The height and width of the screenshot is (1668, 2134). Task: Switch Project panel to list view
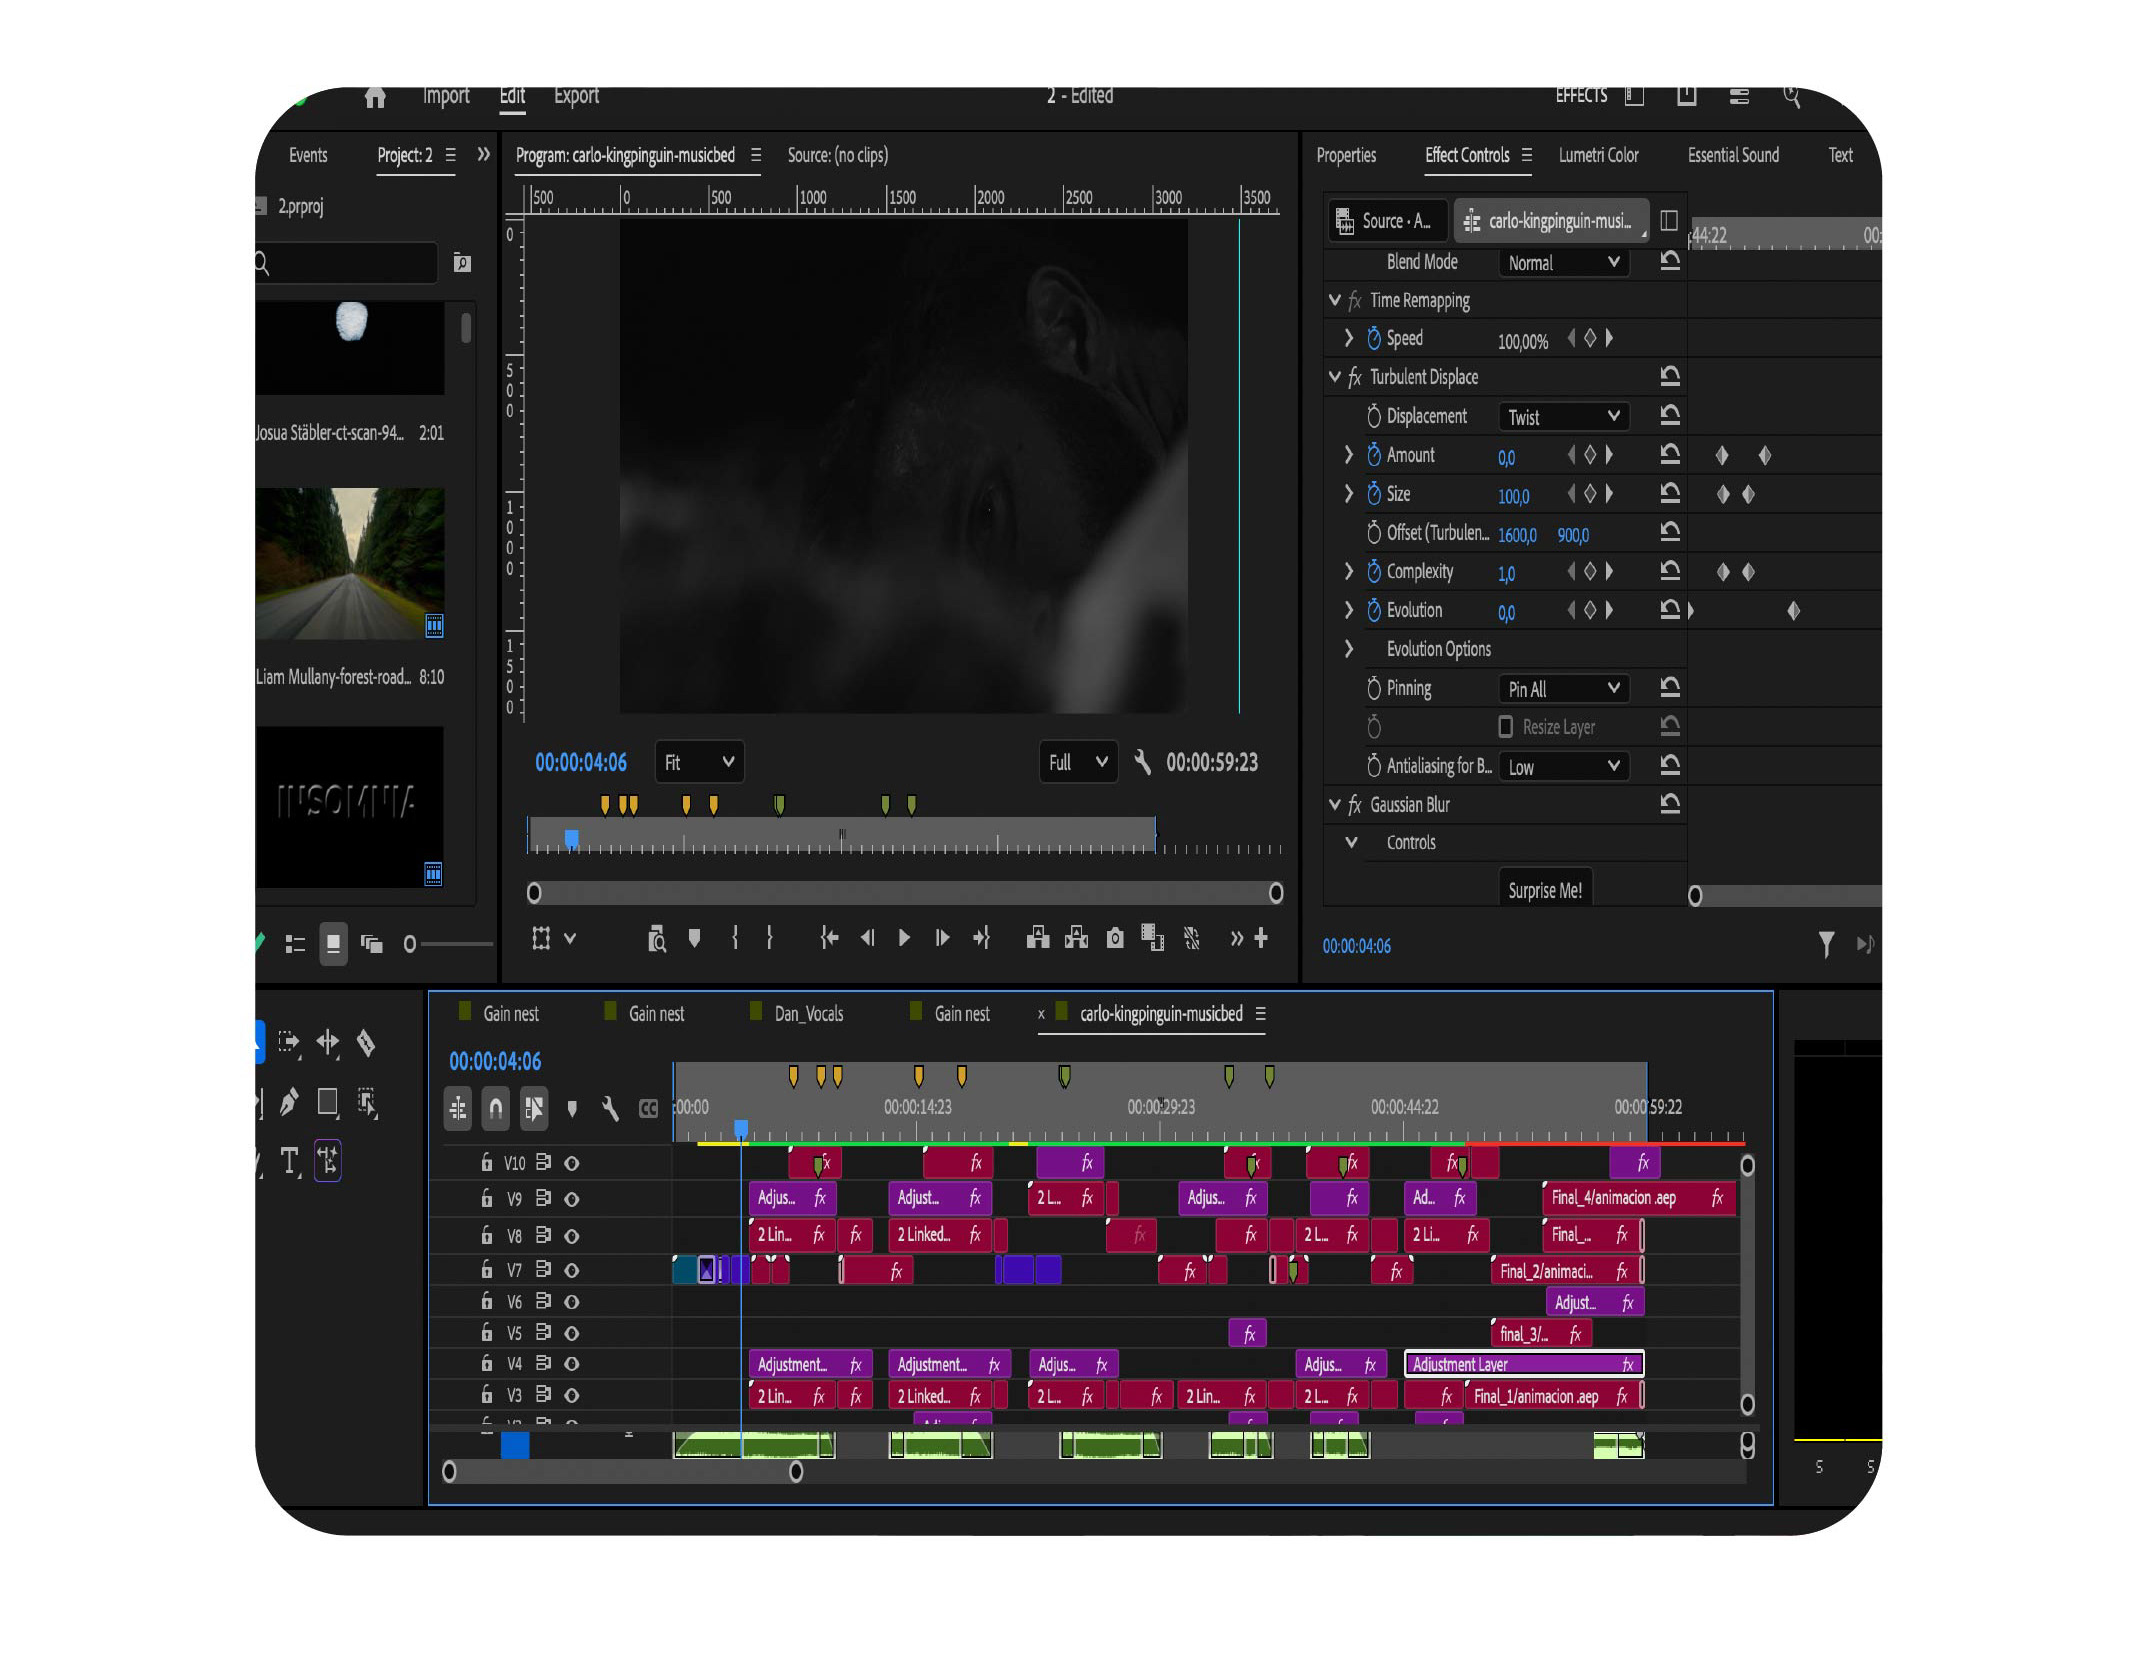point(295,944)
